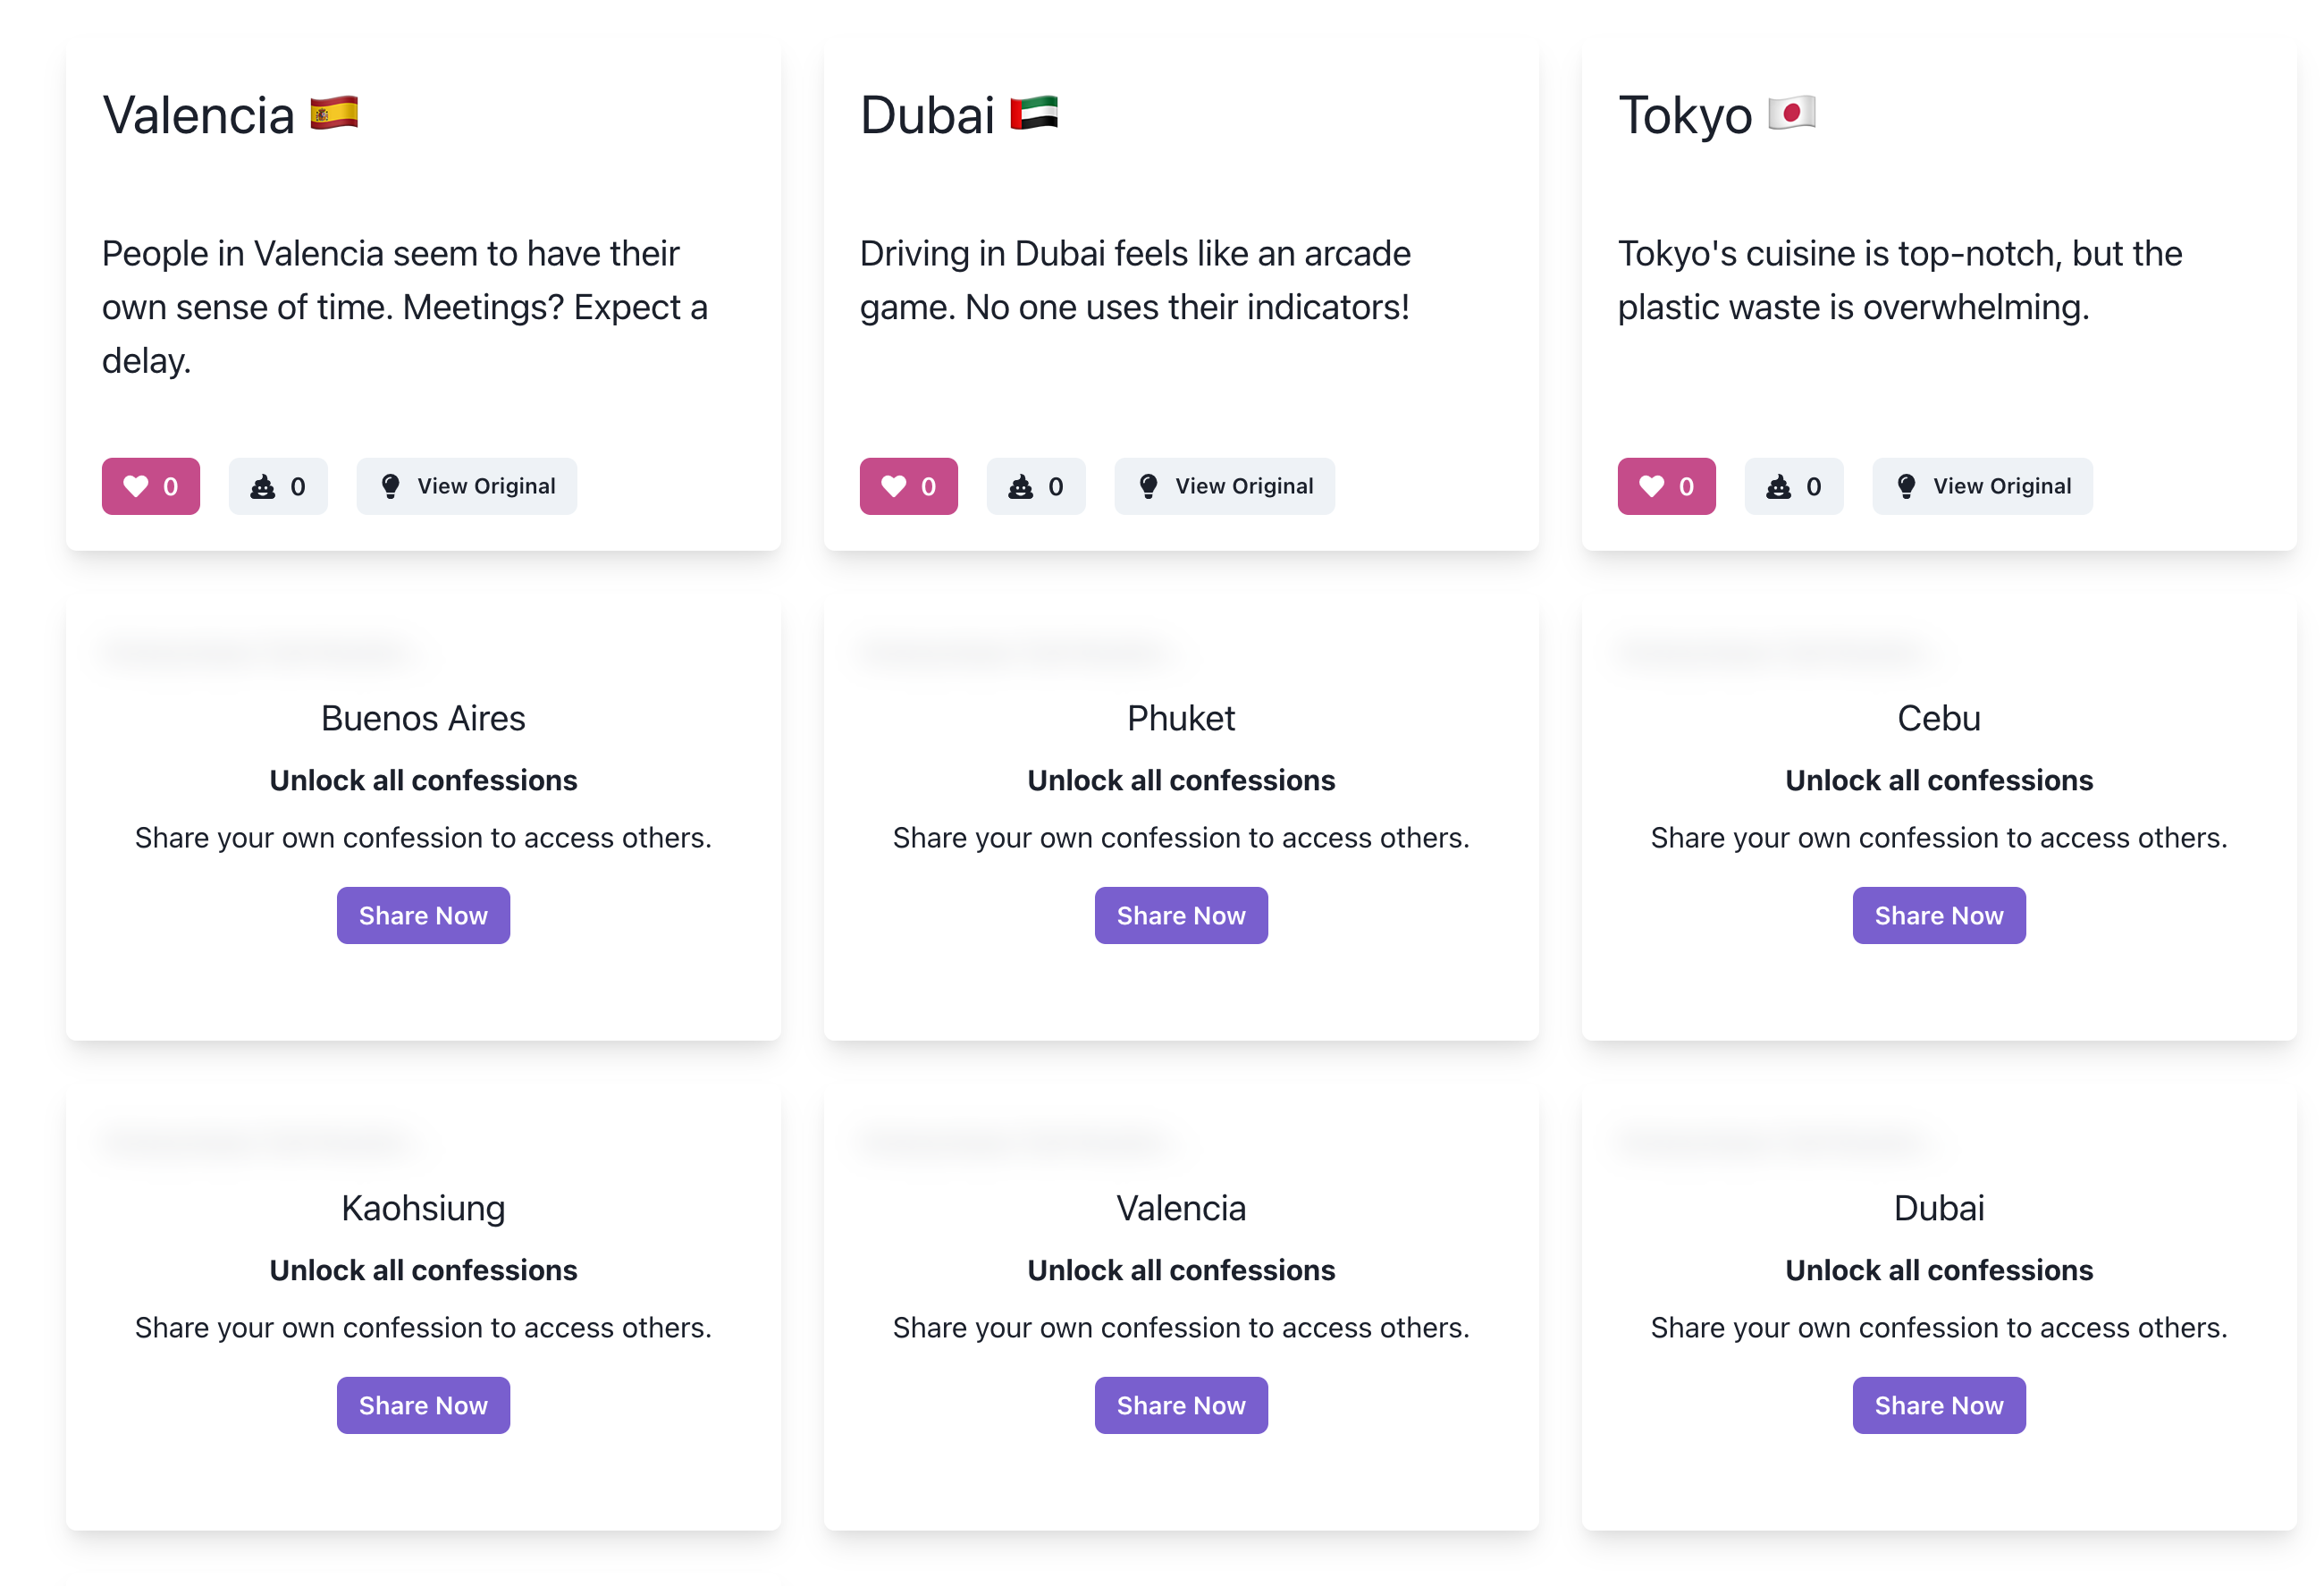This screenshot has width=2324, height=1586.
Task: Click the Tokyo card title
Action: [1685, 115]
